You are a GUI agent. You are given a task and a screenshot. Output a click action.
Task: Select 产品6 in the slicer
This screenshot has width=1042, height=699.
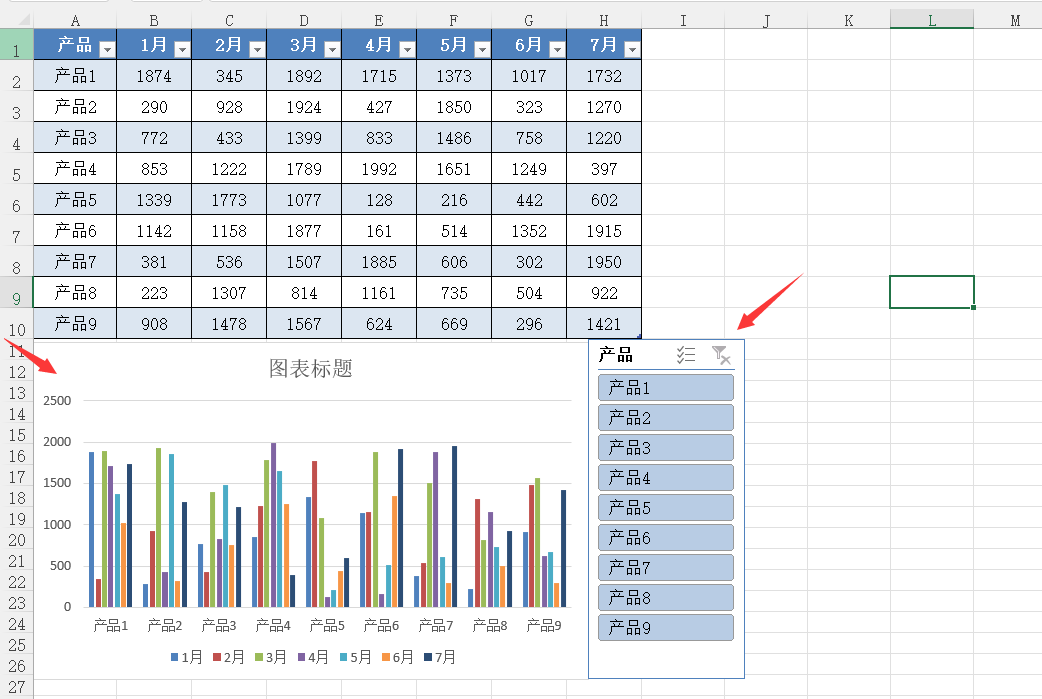(x=666, y=538)
